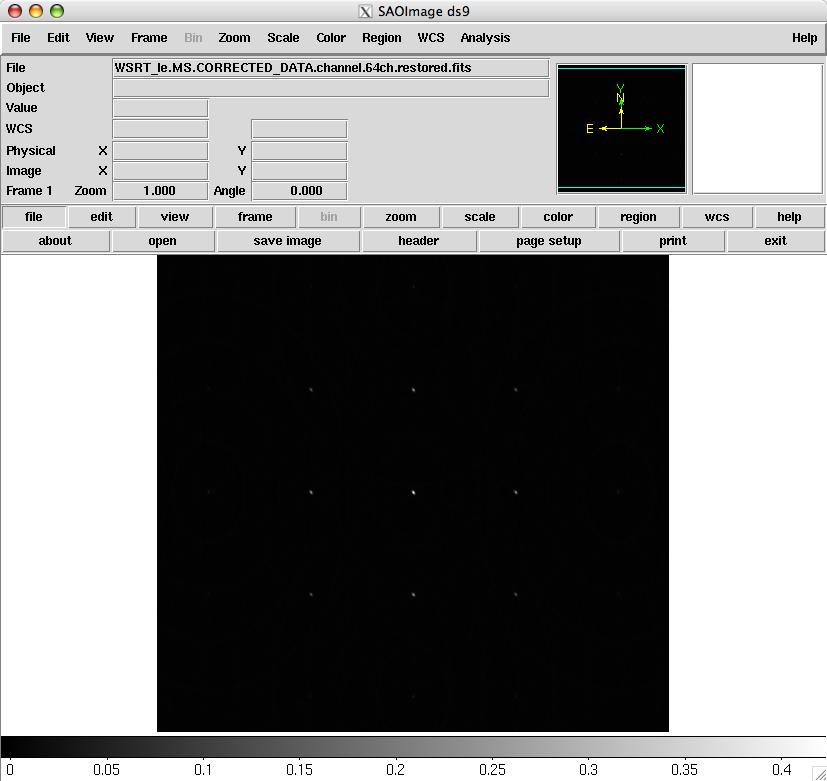Image resolution: width=827 pixels, height=781 pixels.
Task: Click the X11 icon in title bar
Action: (x=365, y=11)
